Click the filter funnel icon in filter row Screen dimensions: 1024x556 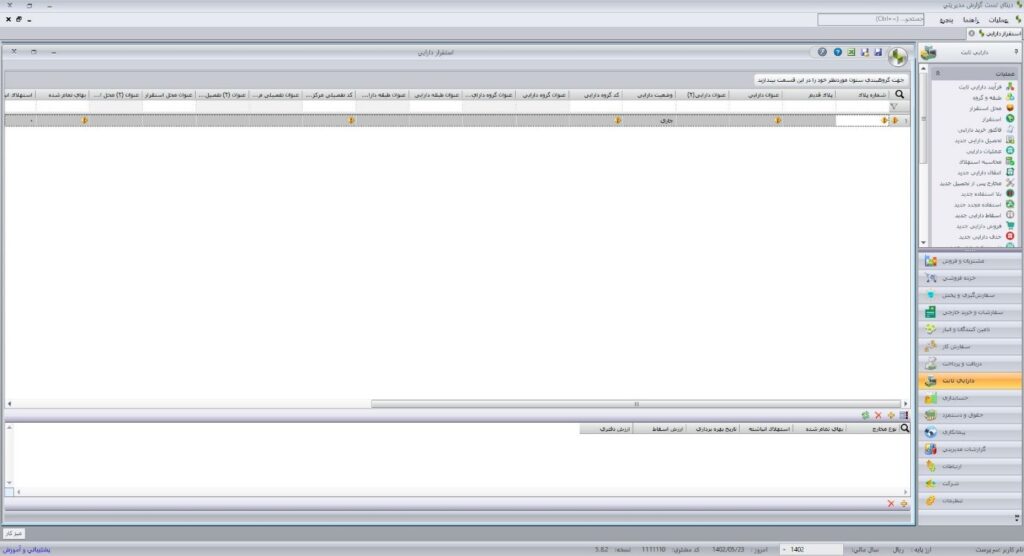coord(894,106)
